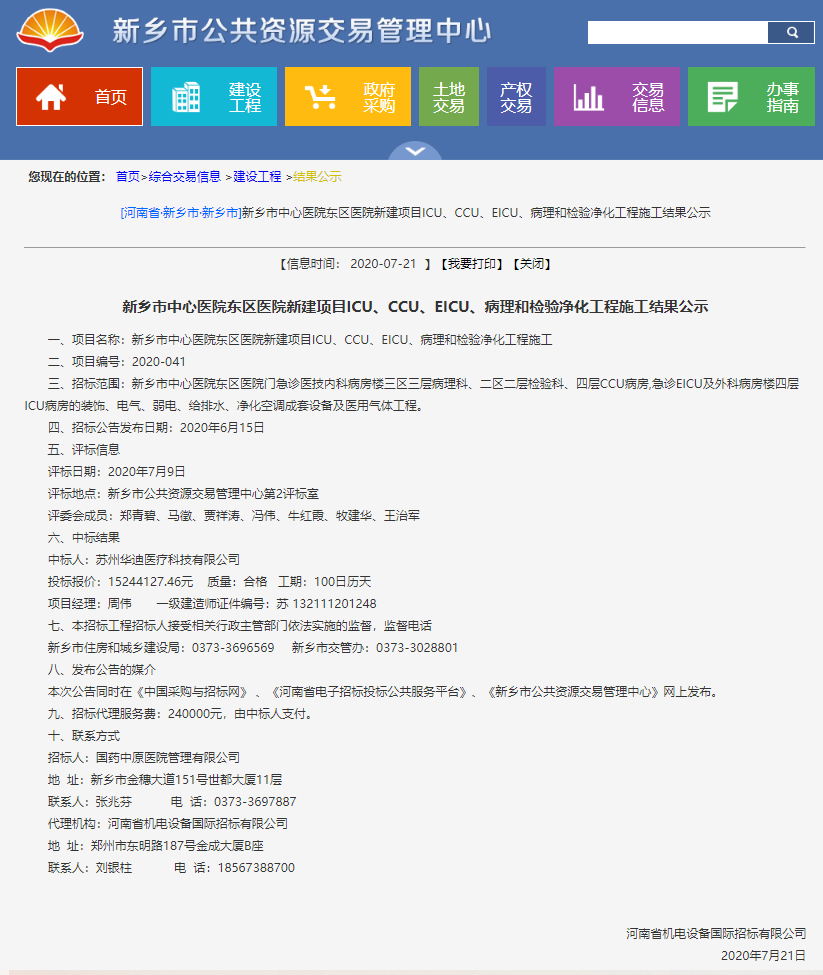
Task: Click phone number 0373-3696569
Action: click(233, 648)
